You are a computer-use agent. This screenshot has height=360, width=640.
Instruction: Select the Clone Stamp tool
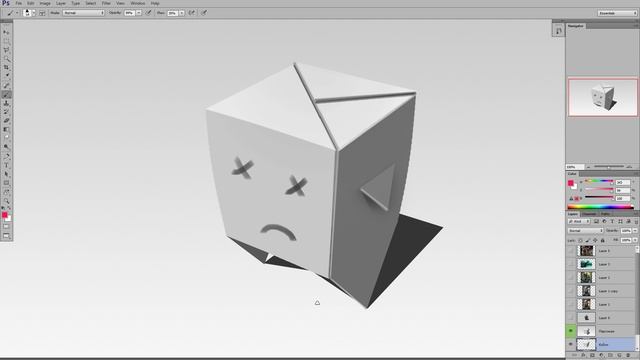point(6,103)
